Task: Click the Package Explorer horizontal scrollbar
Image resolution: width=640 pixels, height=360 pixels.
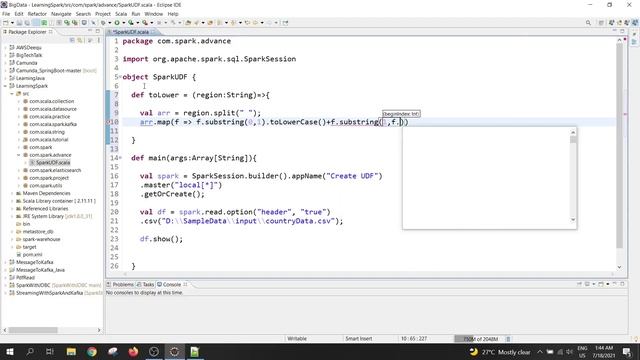Action: coord(33,330)
